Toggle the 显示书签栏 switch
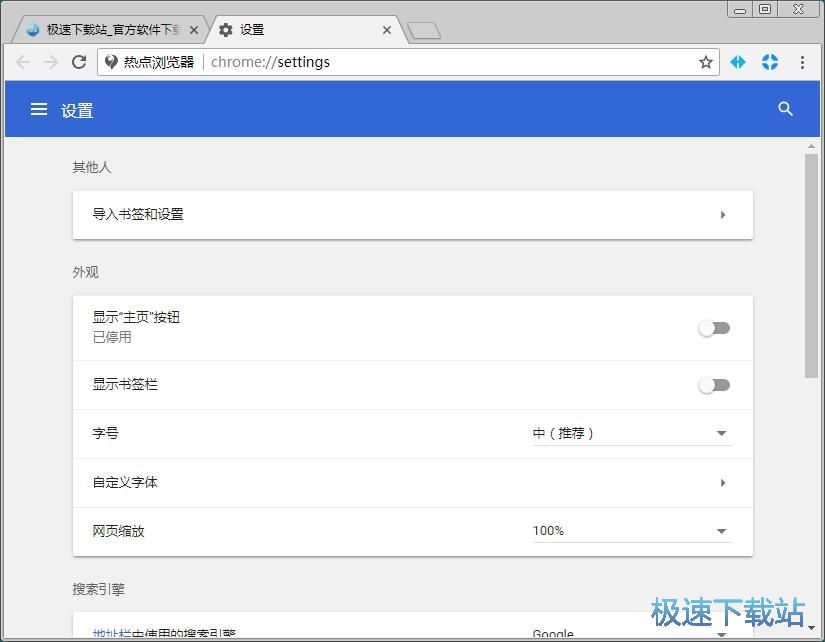This screenshot has width=825, height=642. [714, 385]
